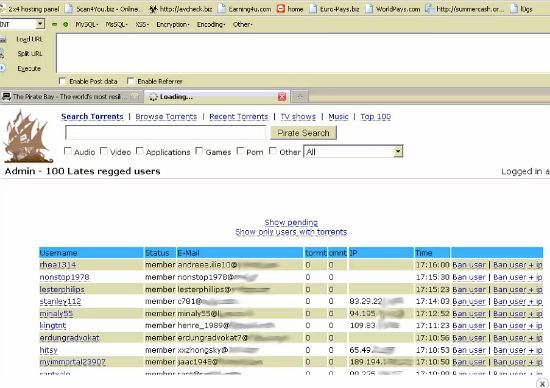Click Ban user for hitsy
Screen dimensions: 550x388
pyautogui.click(x=469, y=350)
